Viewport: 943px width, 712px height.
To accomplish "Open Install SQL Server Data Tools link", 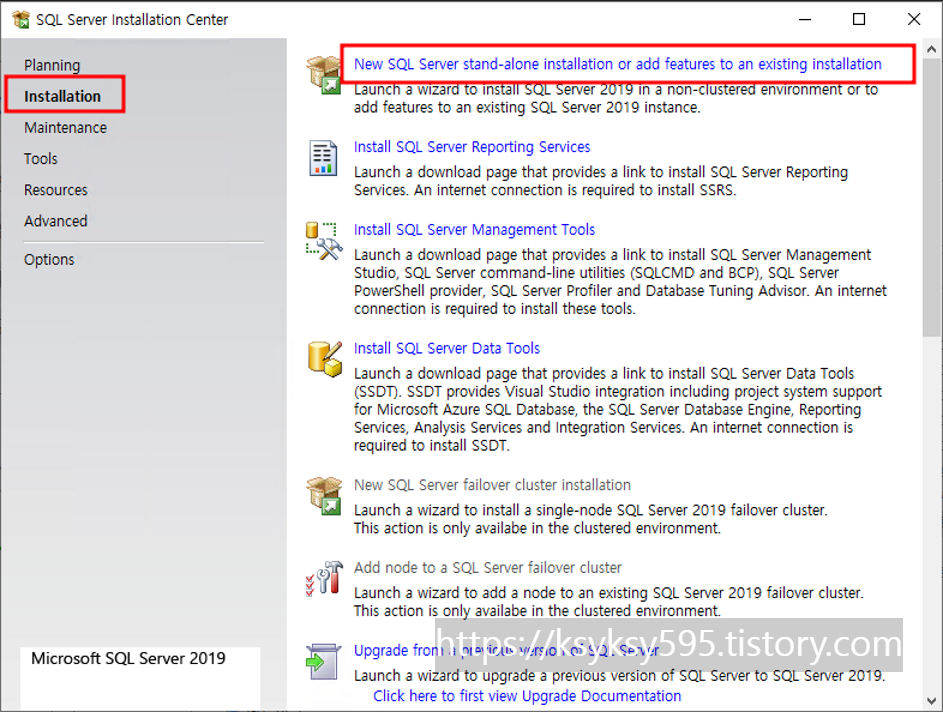I will pos(447,348).
